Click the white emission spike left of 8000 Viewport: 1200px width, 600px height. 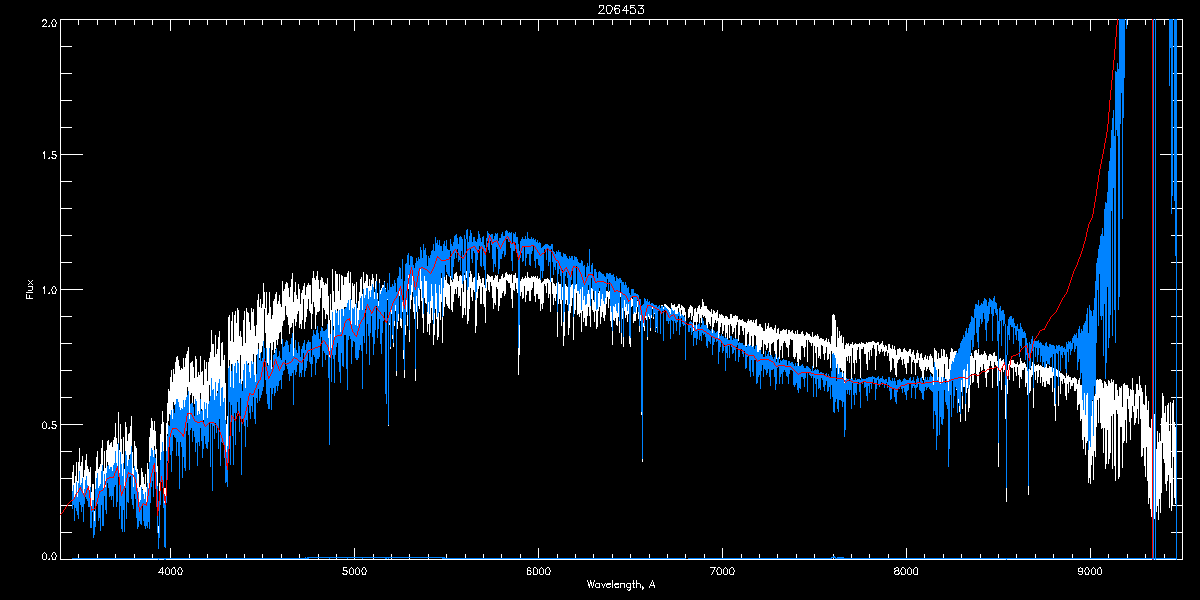835,318
